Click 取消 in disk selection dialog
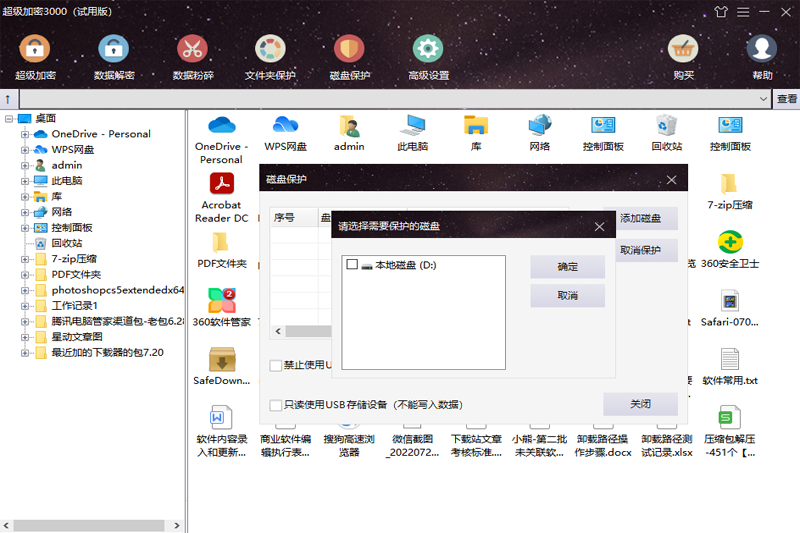Screen dimensions: 800x533 click(x=567, y=296)
